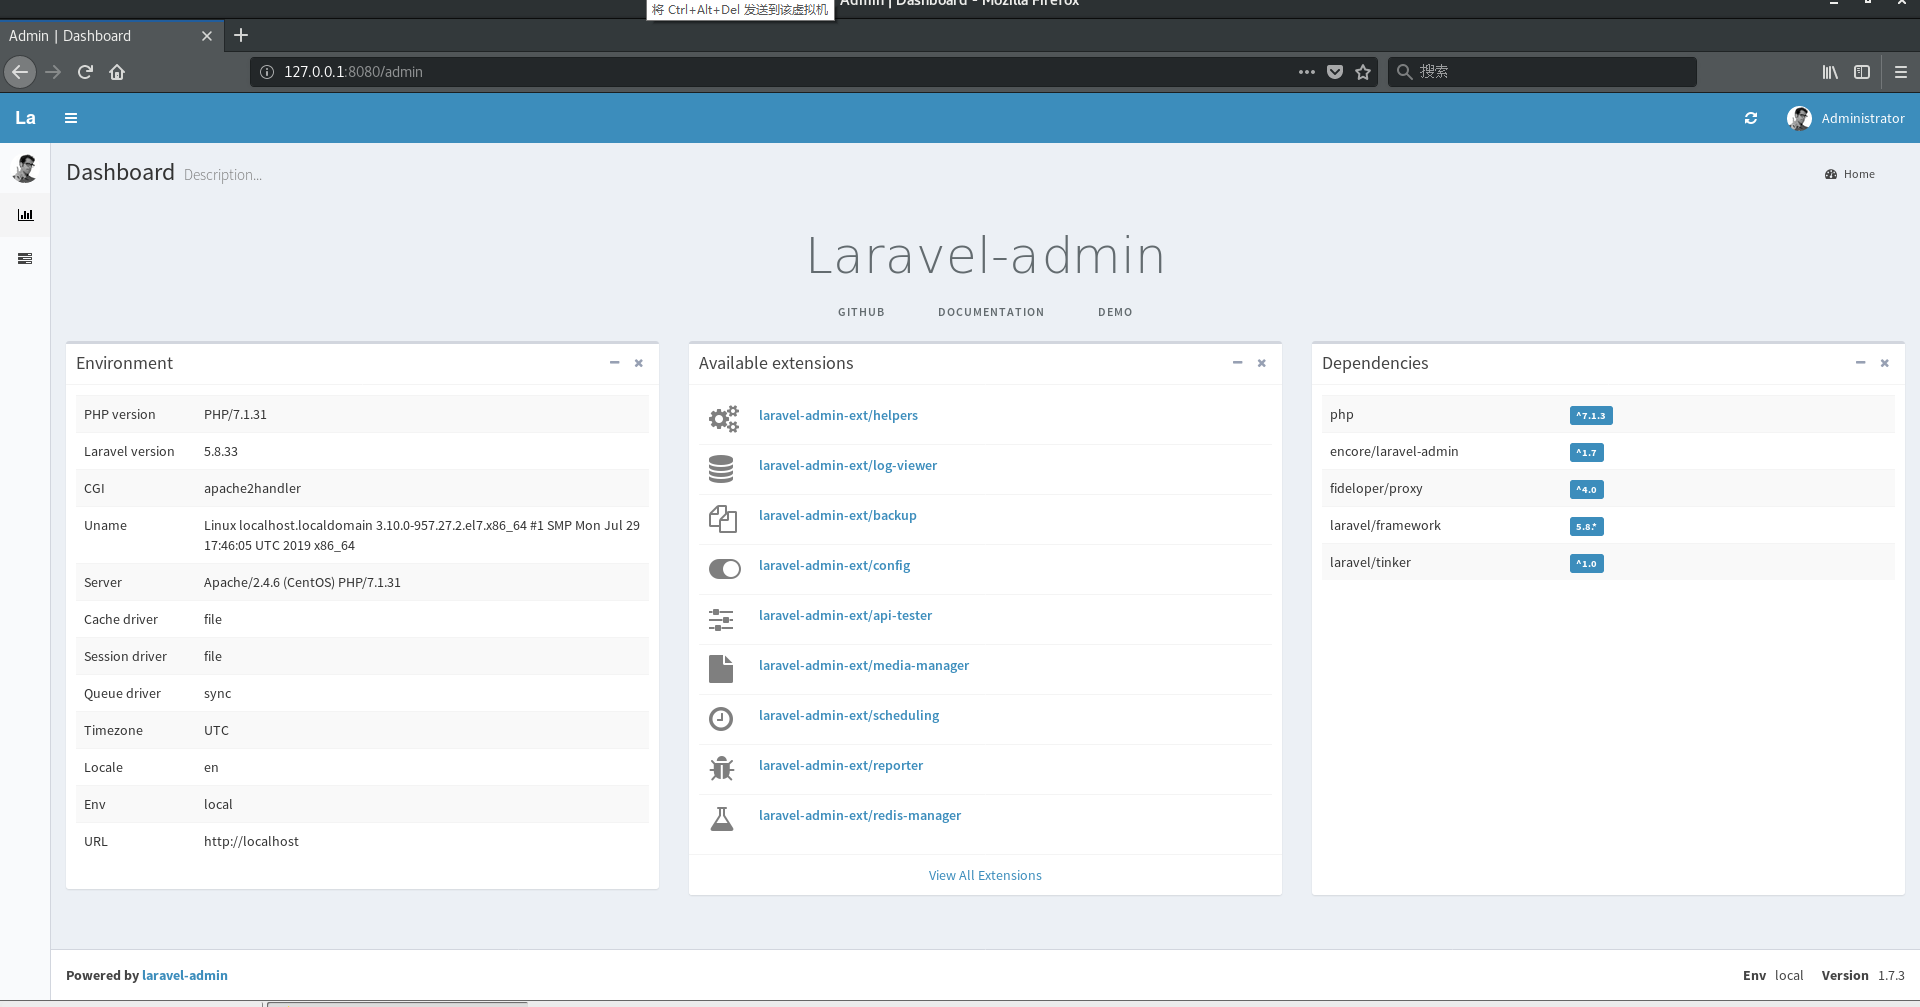Close the Environment panel
This screenshot has height=1007, width=1920.
point(639,363)
